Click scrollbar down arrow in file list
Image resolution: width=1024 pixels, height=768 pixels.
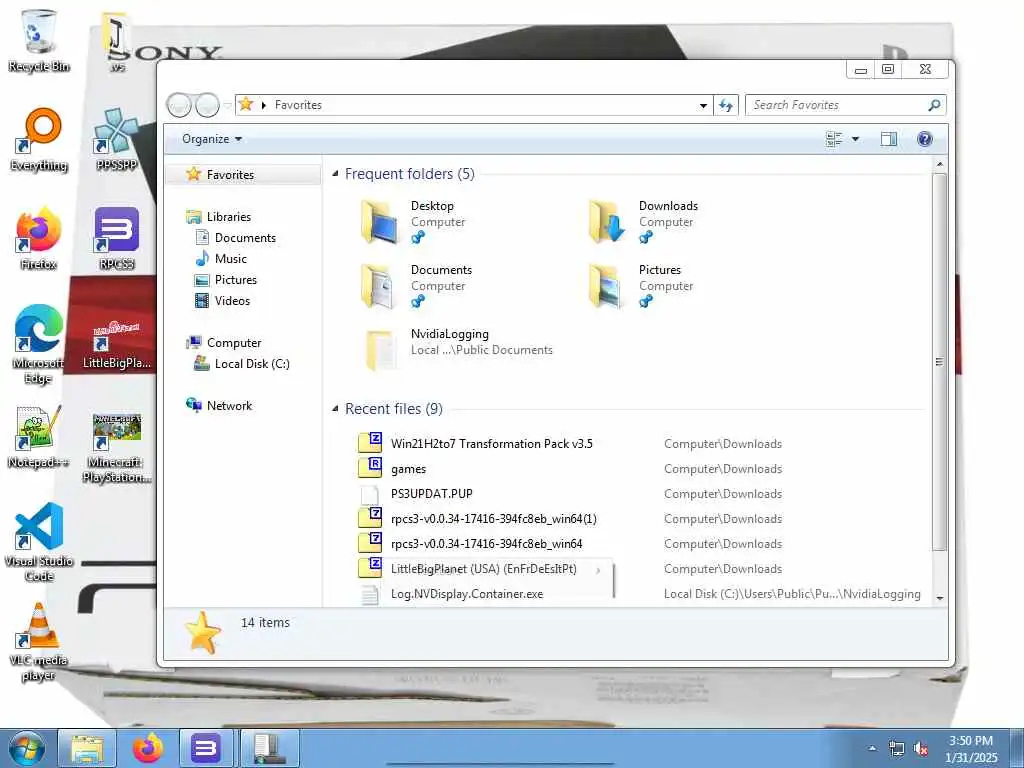click(x=940, y=598)
